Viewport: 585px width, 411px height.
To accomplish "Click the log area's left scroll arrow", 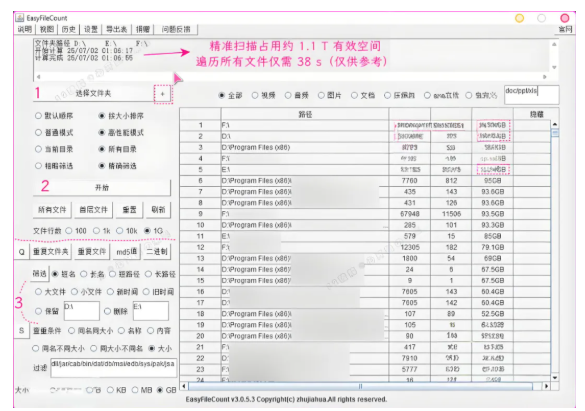I will [38, 77].
